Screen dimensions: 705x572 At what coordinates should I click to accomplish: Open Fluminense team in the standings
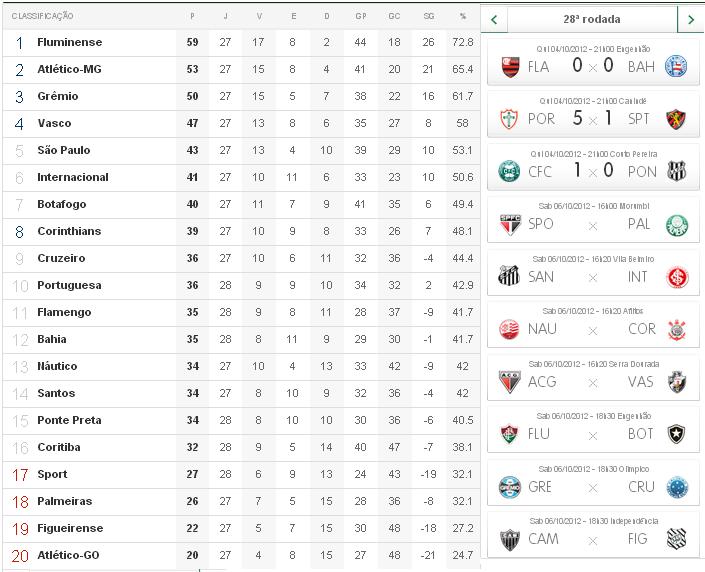click(69, 43)
